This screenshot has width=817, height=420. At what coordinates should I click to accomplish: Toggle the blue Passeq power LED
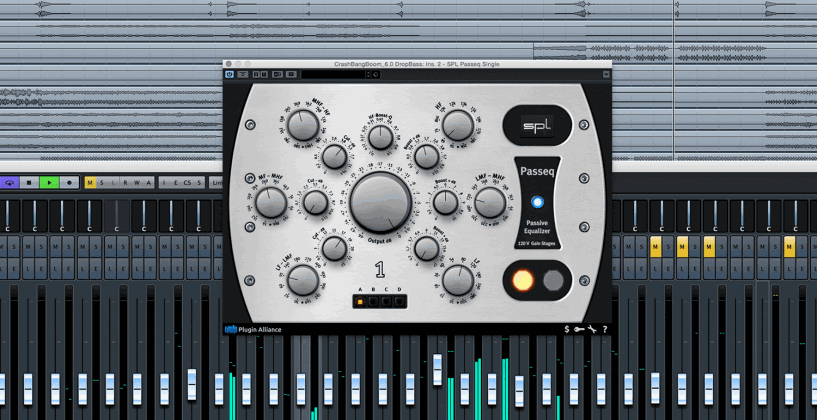pyautogui.click(x=537, y=202)
